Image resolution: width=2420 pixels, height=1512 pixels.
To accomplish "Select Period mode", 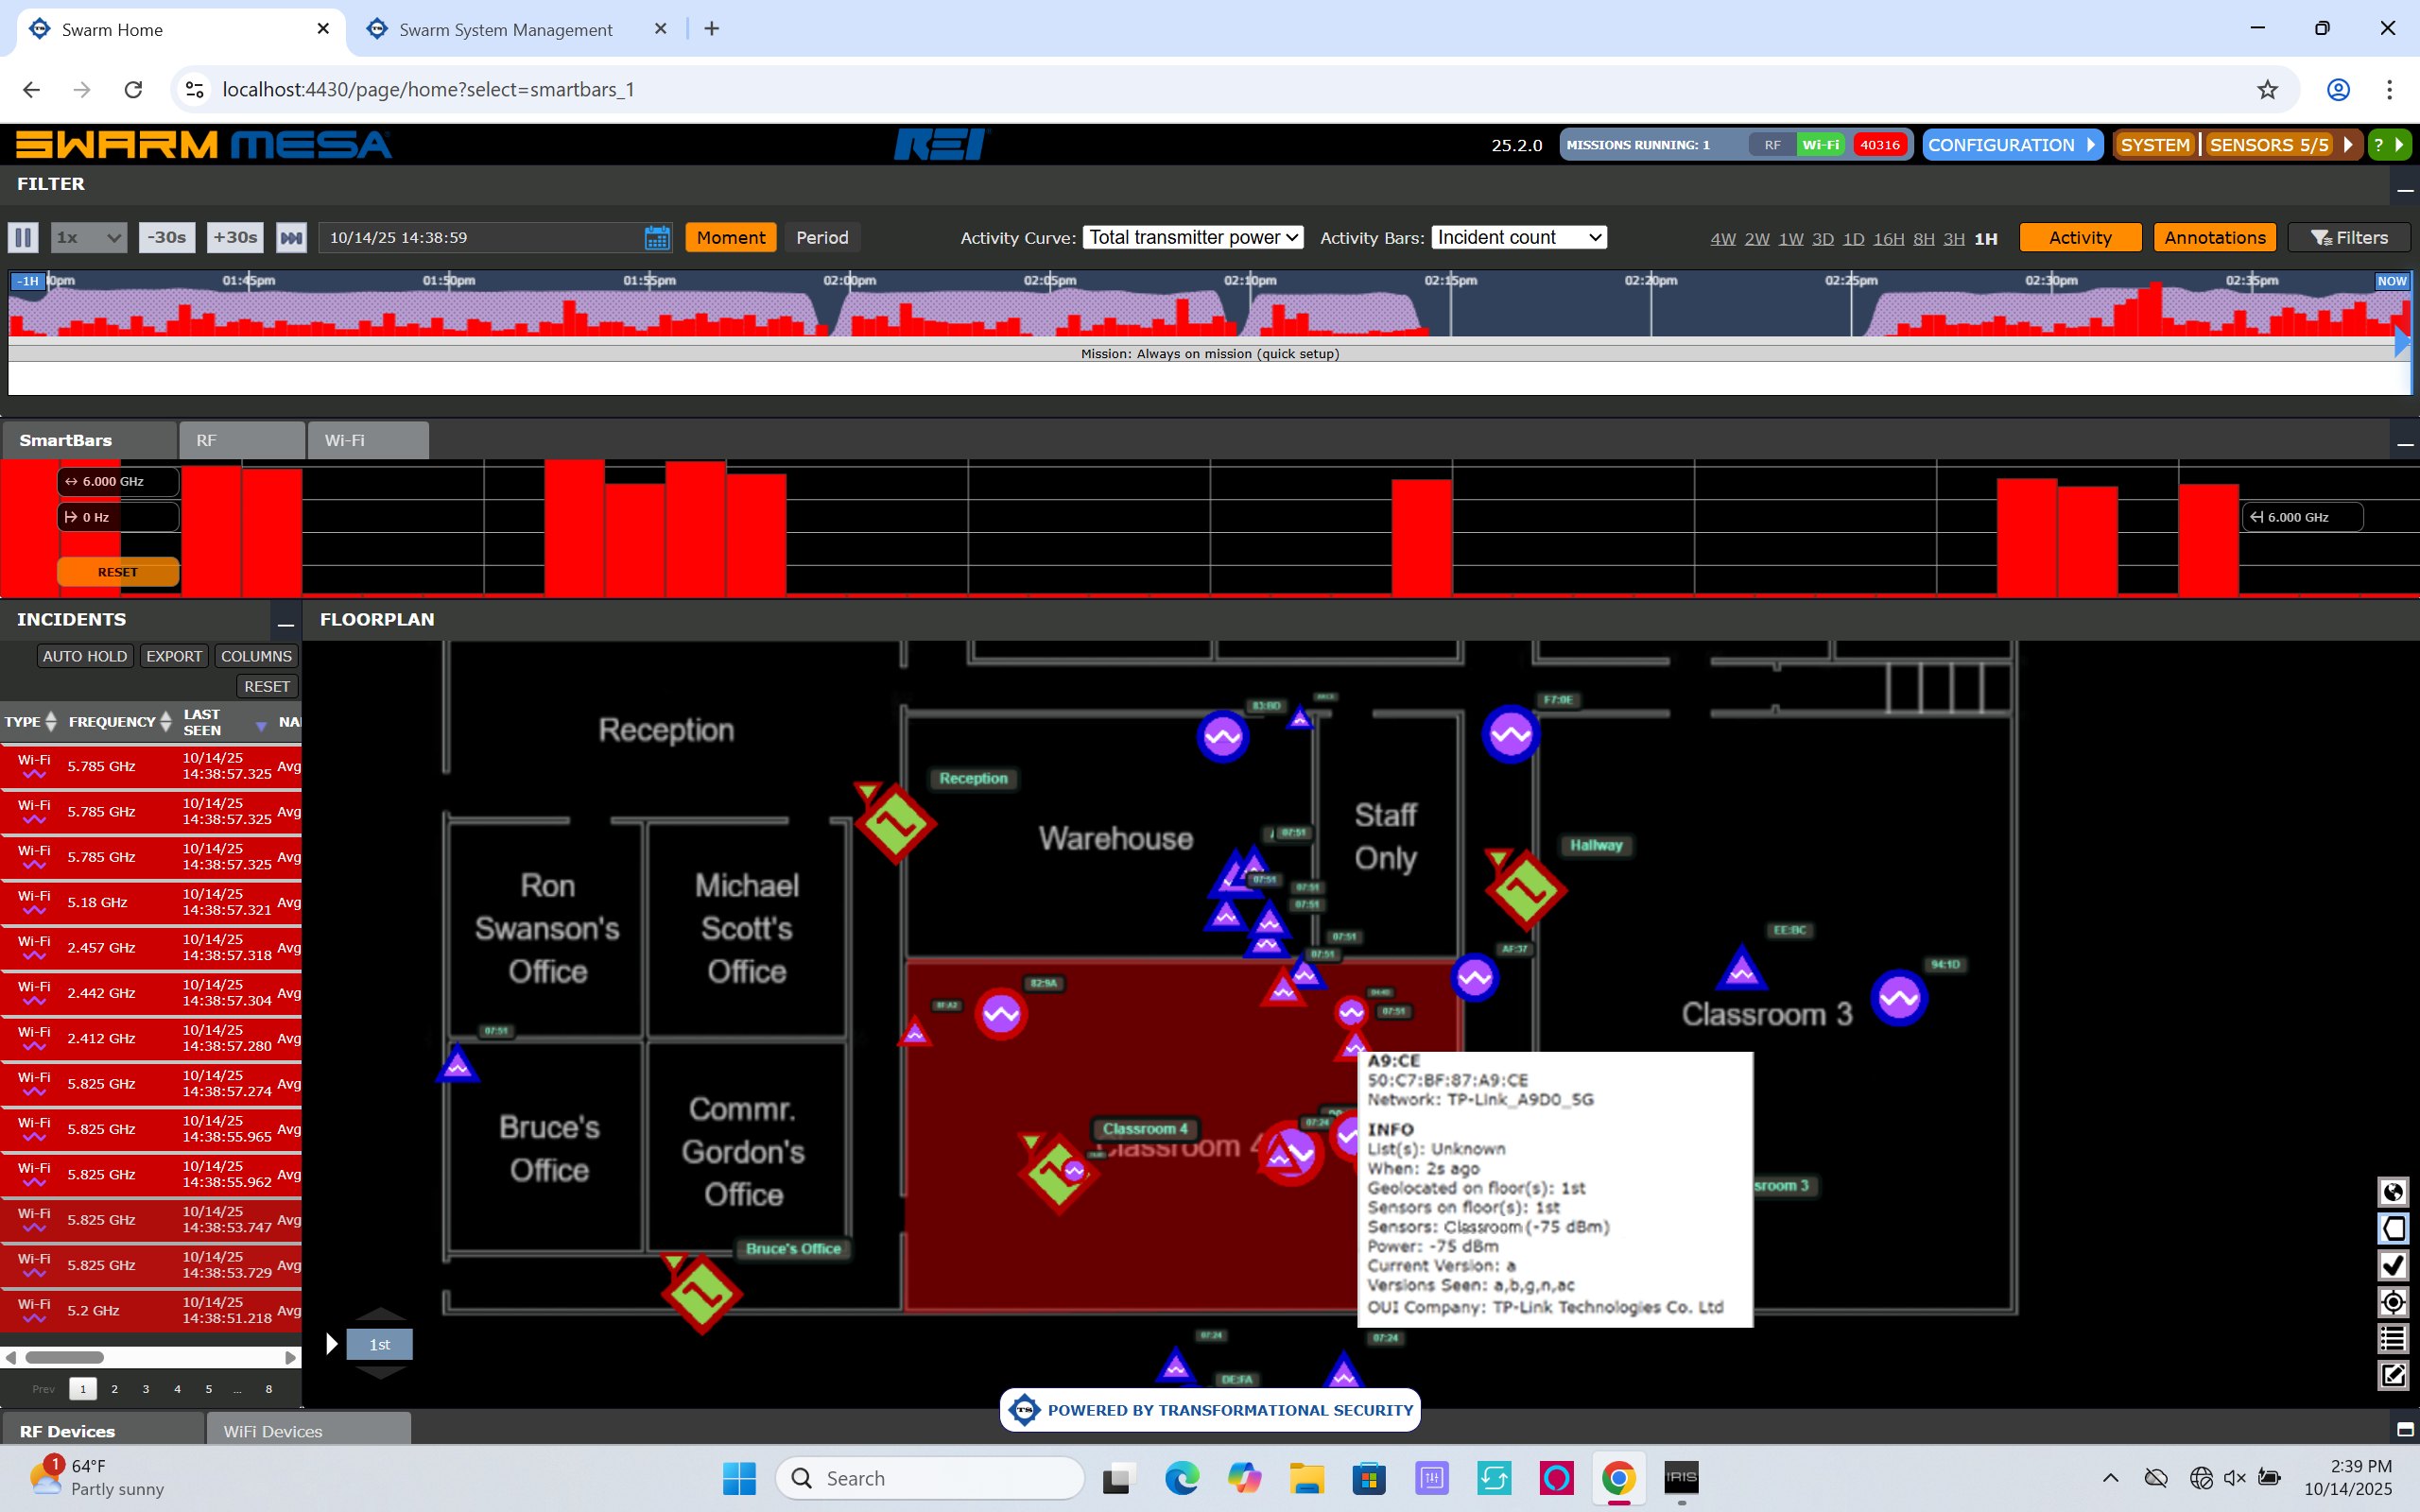I will tap(822, 238).
